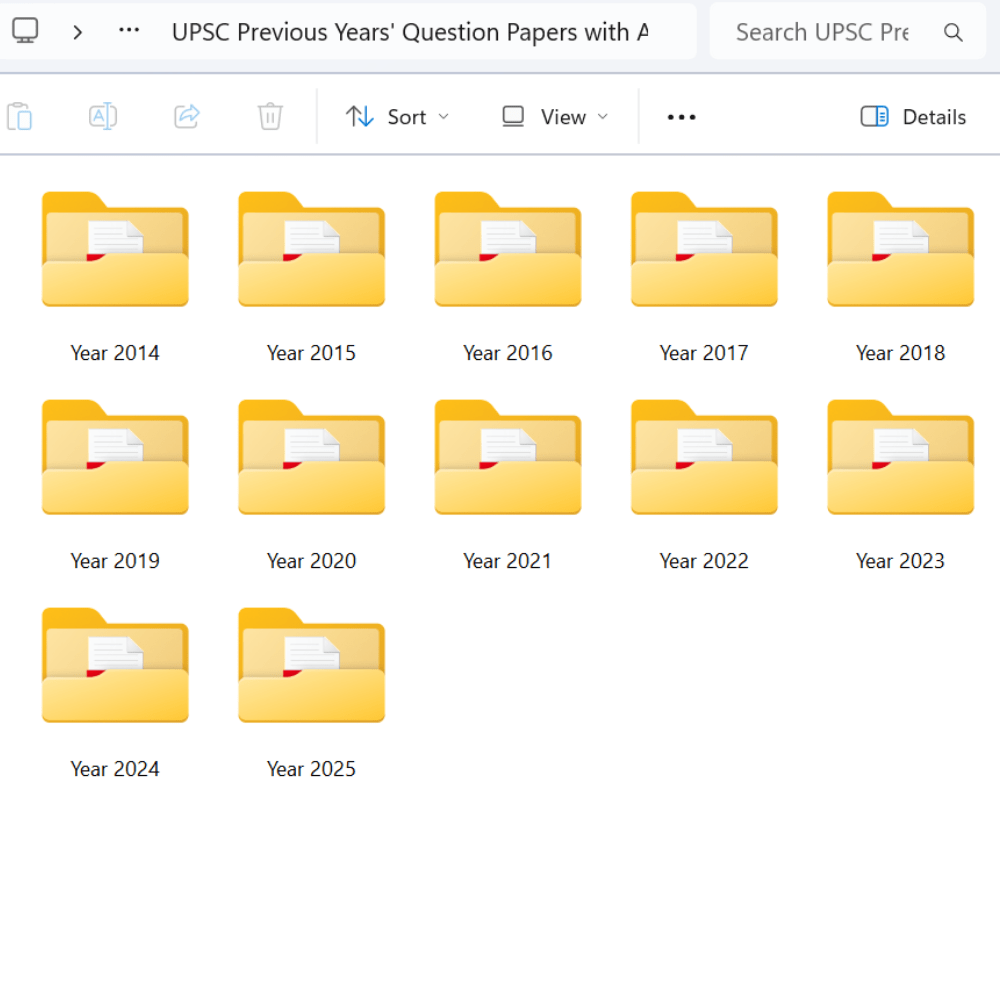Expand the Sort dropdown menu
1000x1000 pixels.
[397, 117]
